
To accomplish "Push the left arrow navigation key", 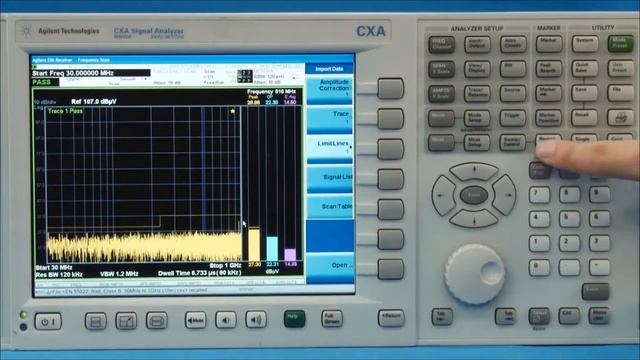I will 443,196.
